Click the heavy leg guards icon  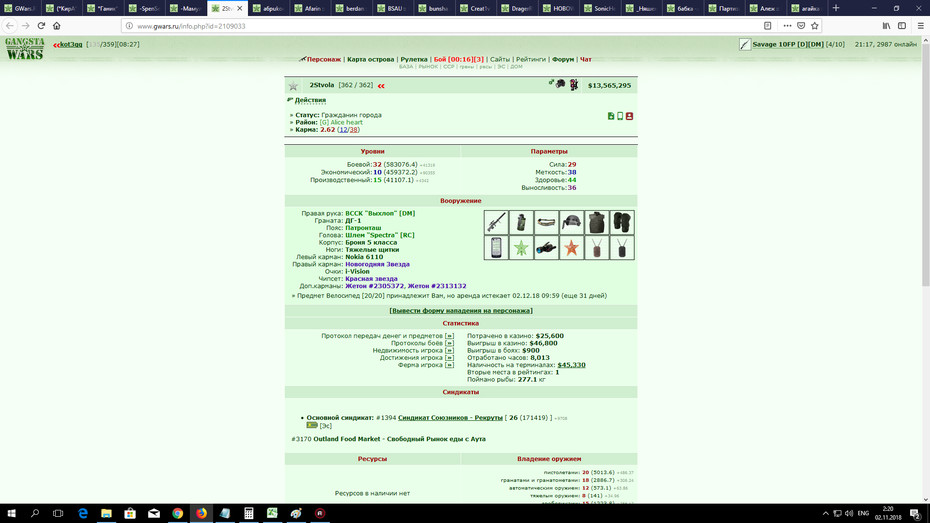pyautogui.click(x=622, y=222)
